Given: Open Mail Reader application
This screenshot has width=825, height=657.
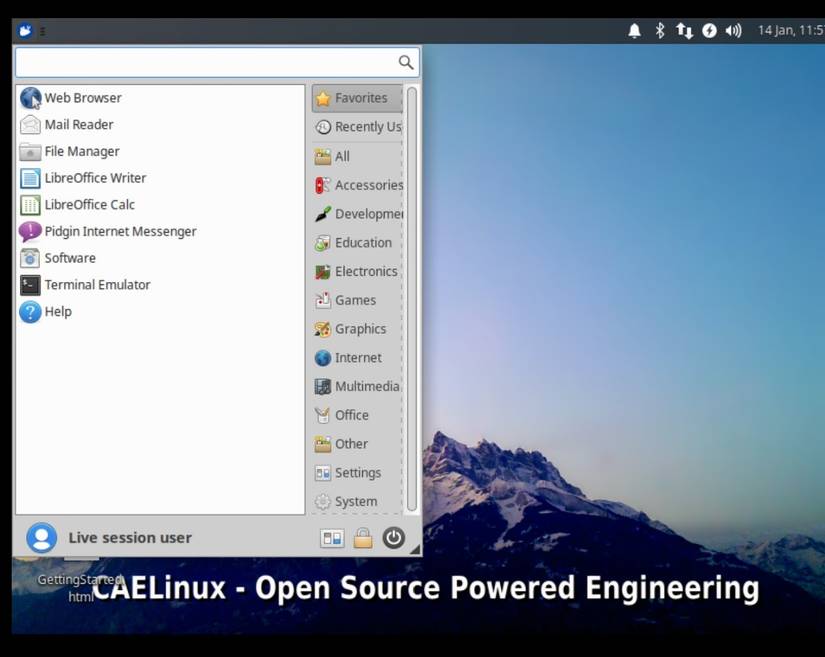Looking at the screenshot, I should coord(160,125).
